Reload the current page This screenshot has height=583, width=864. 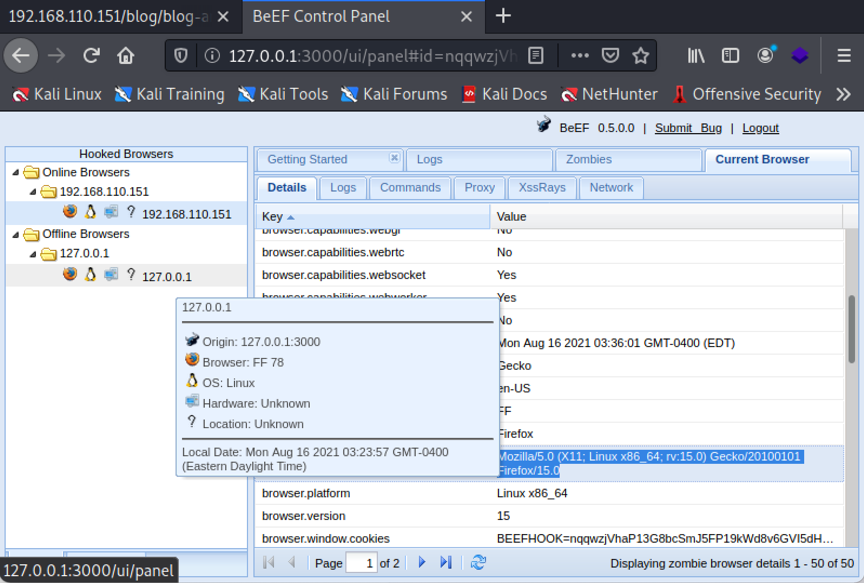91,56
